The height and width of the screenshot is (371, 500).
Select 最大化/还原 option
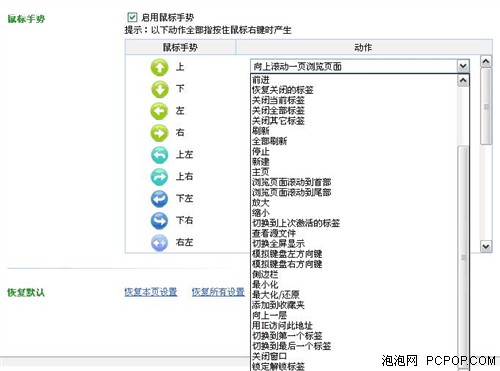point(276,295)
